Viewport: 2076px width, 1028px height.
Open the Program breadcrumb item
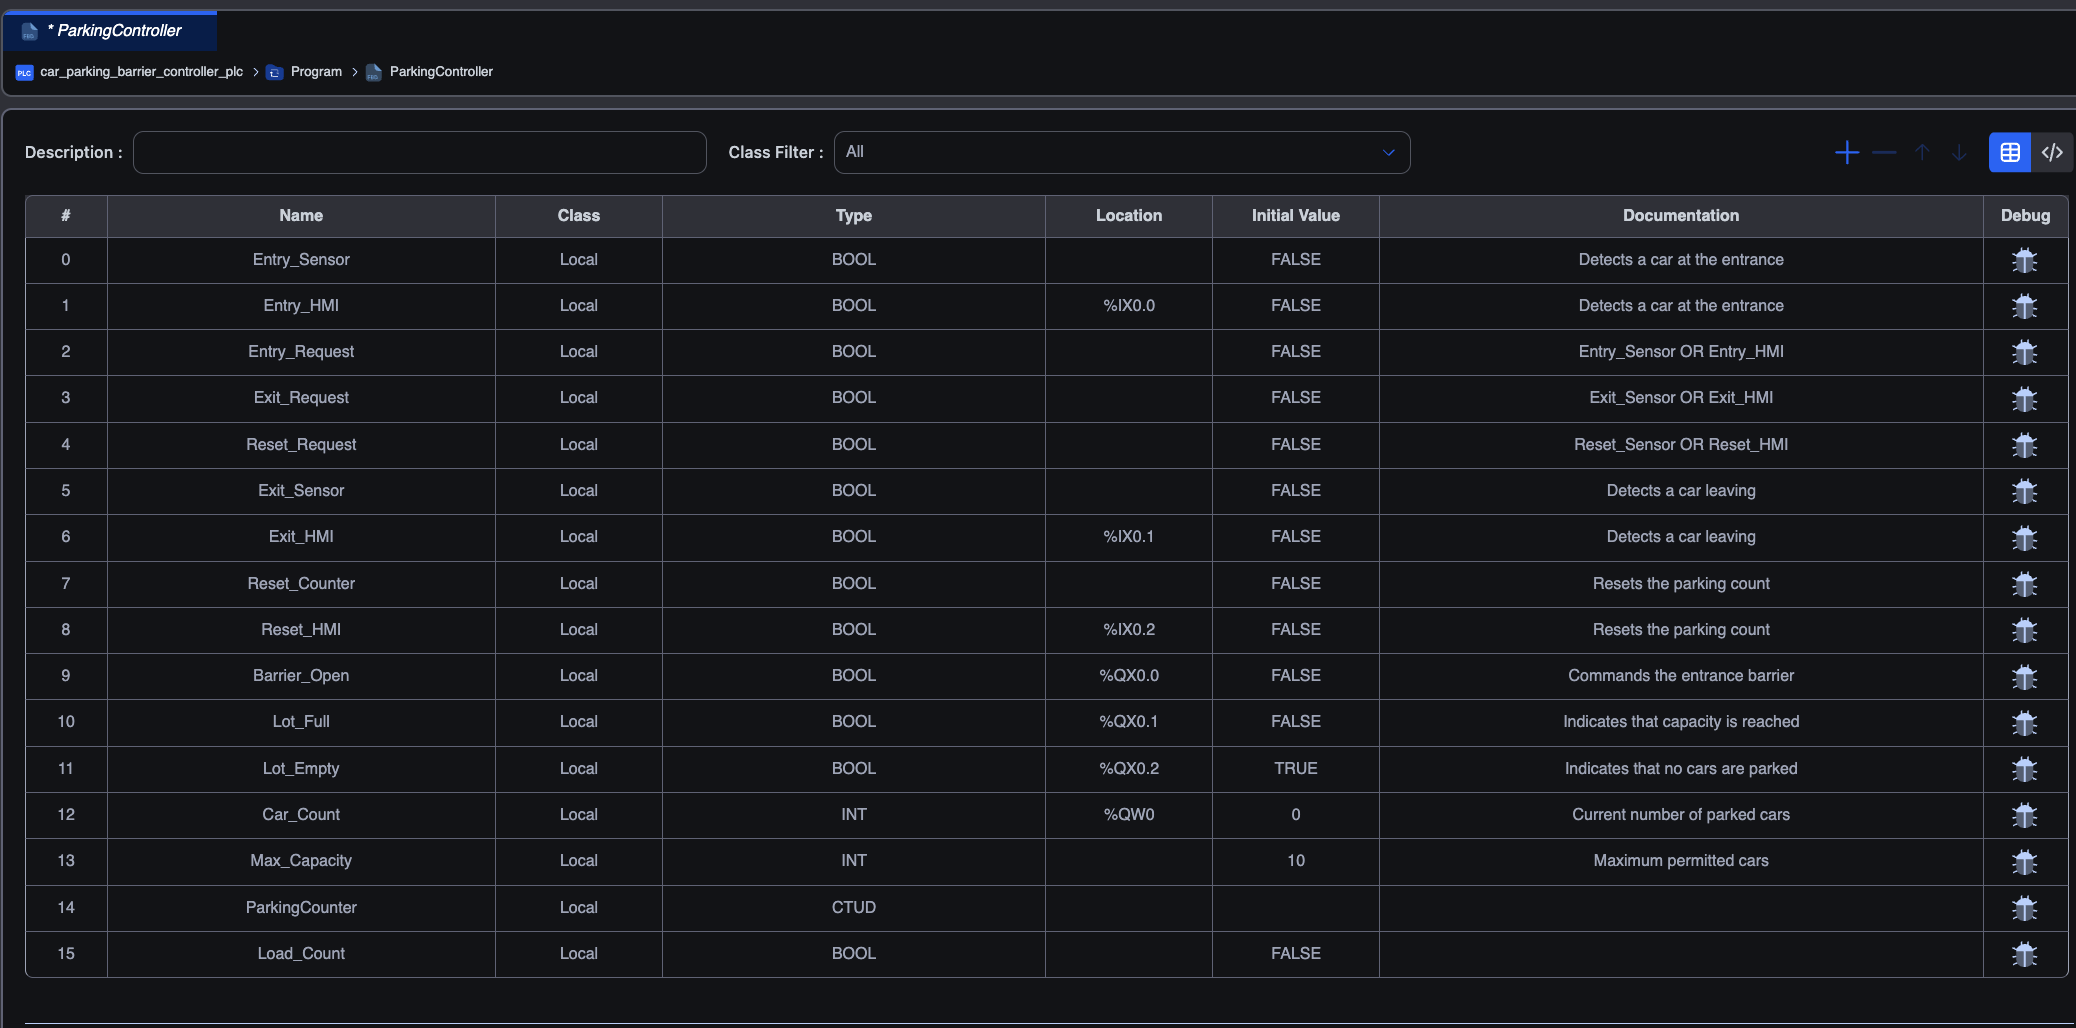point(304,72)
